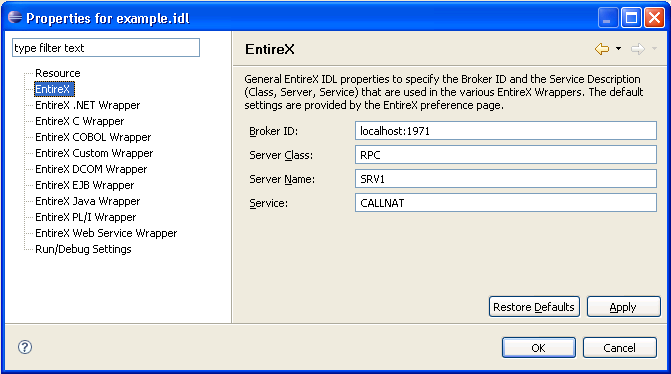Click the Server Class label

(281, 155)
